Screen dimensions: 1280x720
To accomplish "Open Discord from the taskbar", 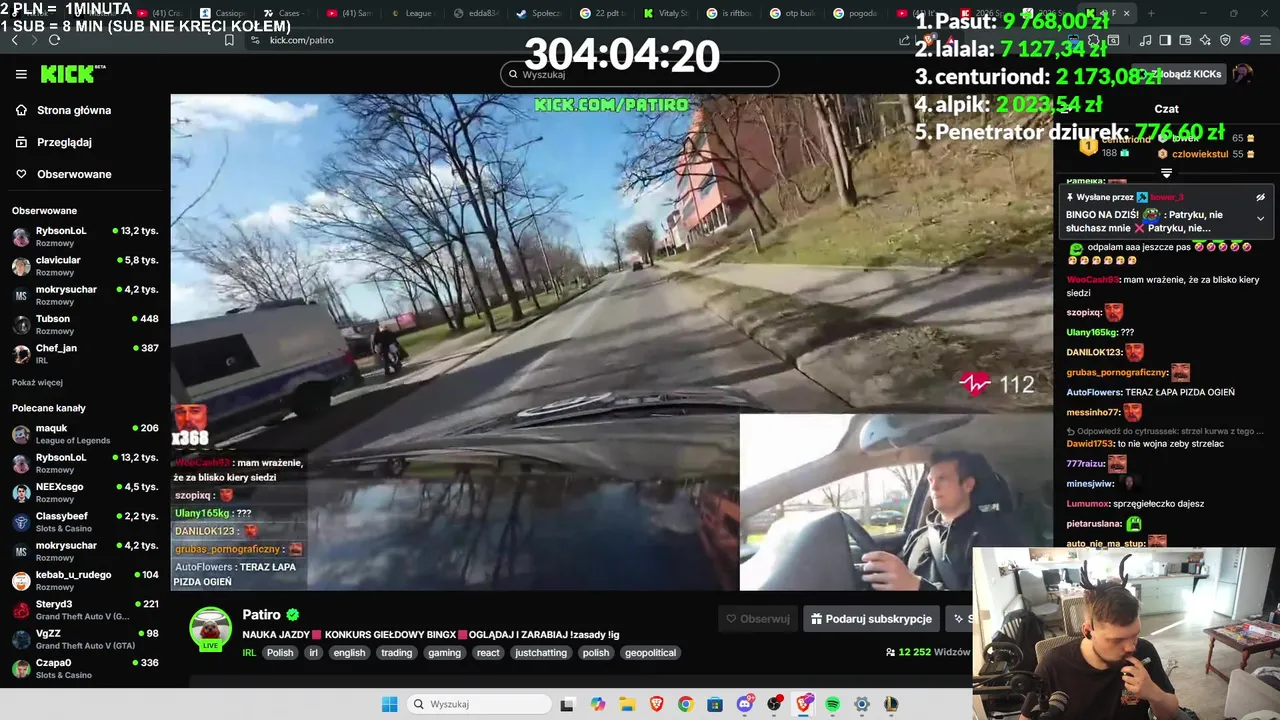I will (745, 704).
